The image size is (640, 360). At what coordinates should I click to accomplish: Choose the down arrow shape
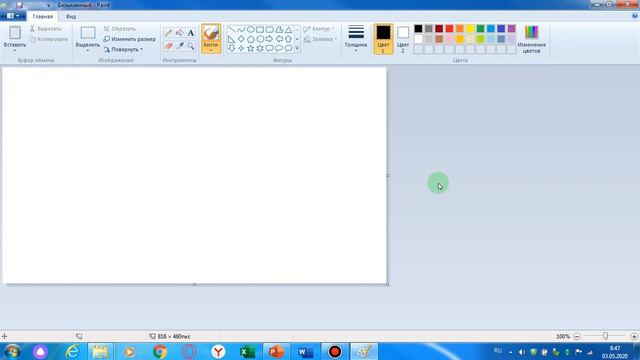(x=231, y=48)
